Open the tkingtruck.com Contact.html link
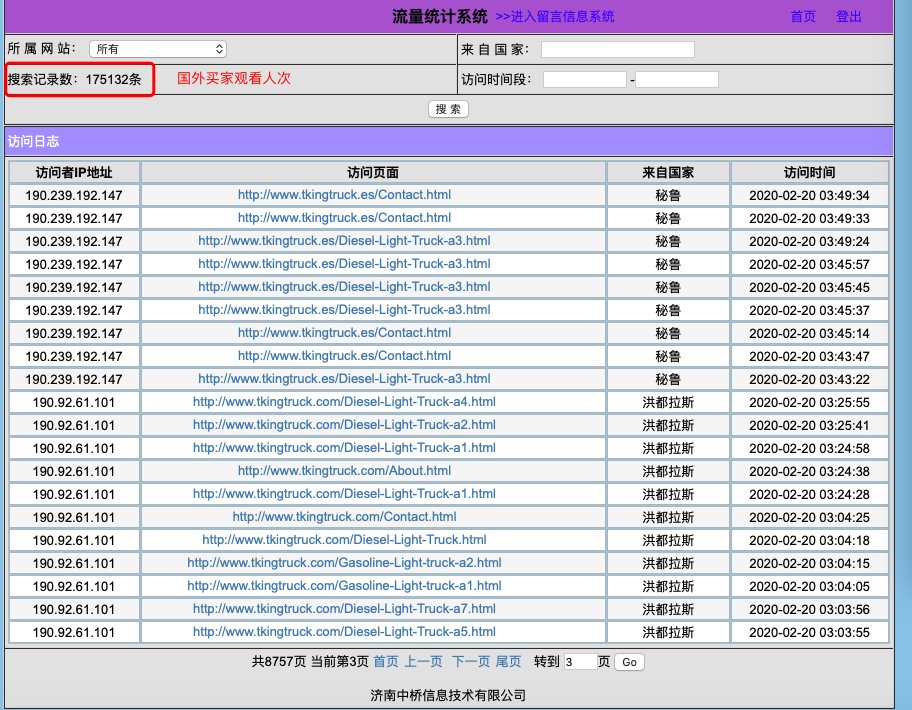 [x=344, y=517]
